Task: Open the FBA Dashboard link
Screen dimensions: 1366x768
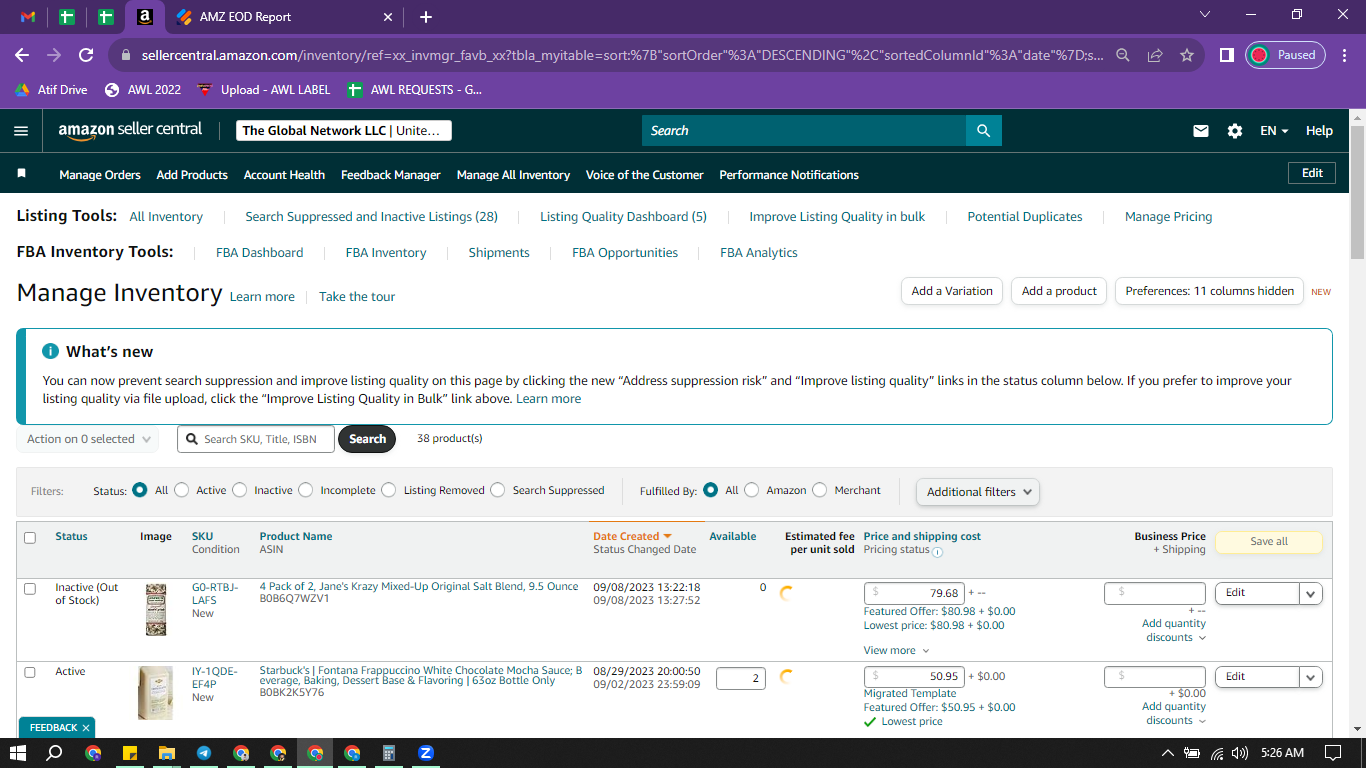Action: coord(259,253)
